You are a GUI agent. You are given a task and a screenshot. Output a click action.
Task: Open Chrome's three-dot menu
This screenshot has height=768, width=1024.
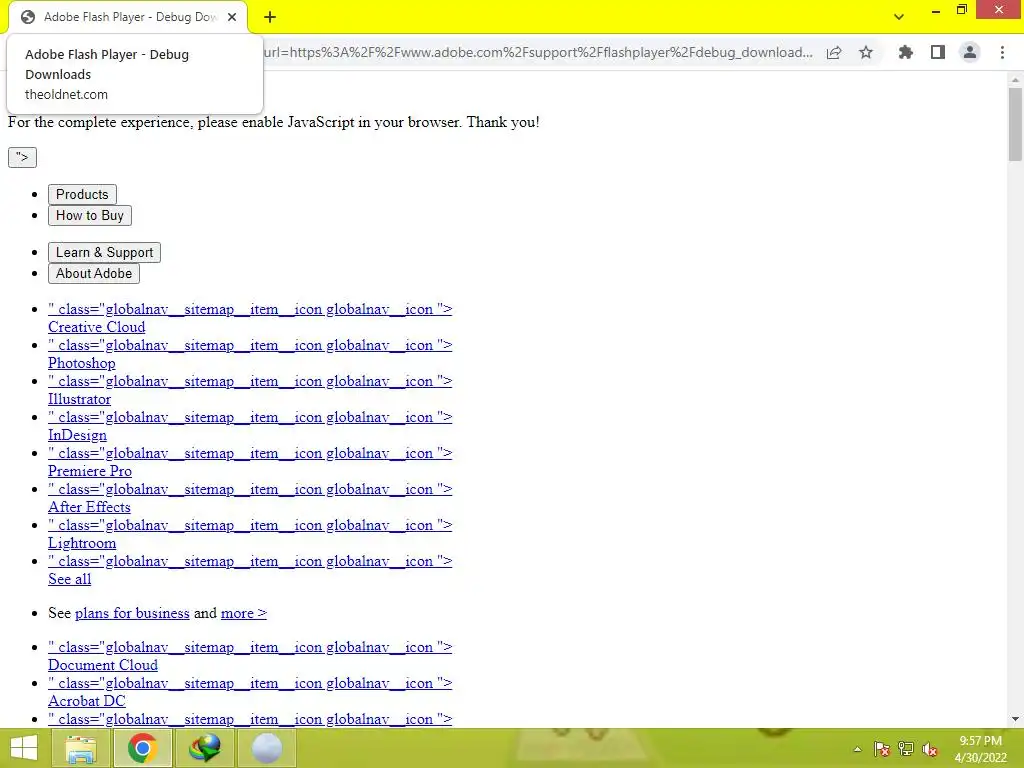(1002, 52)
